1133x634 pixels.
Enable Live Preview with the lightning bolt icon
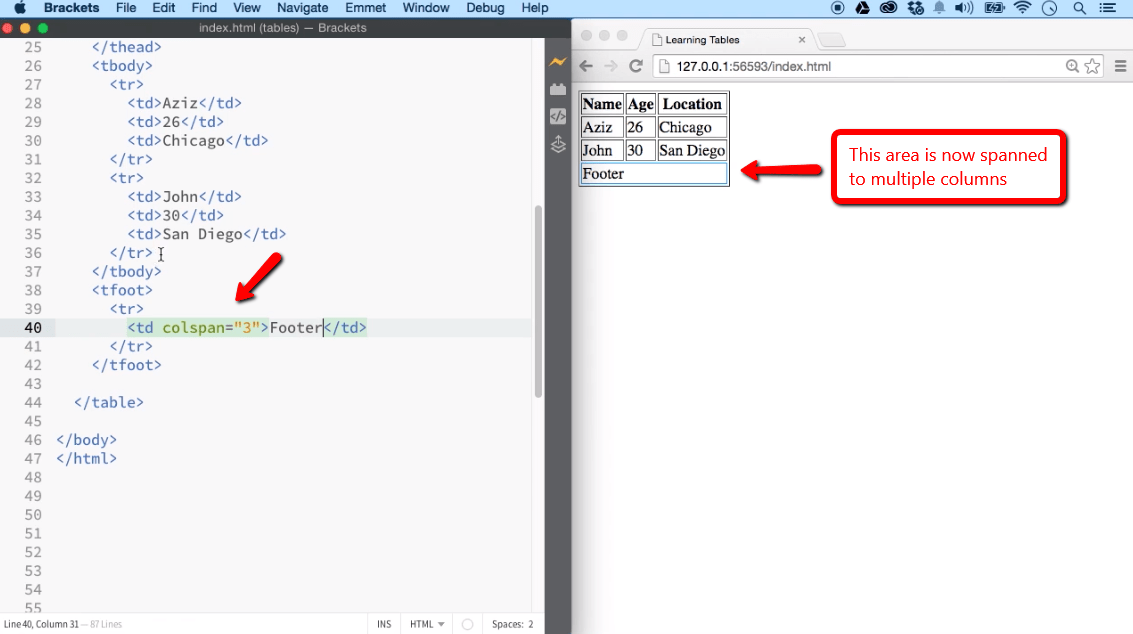(558, 61)
